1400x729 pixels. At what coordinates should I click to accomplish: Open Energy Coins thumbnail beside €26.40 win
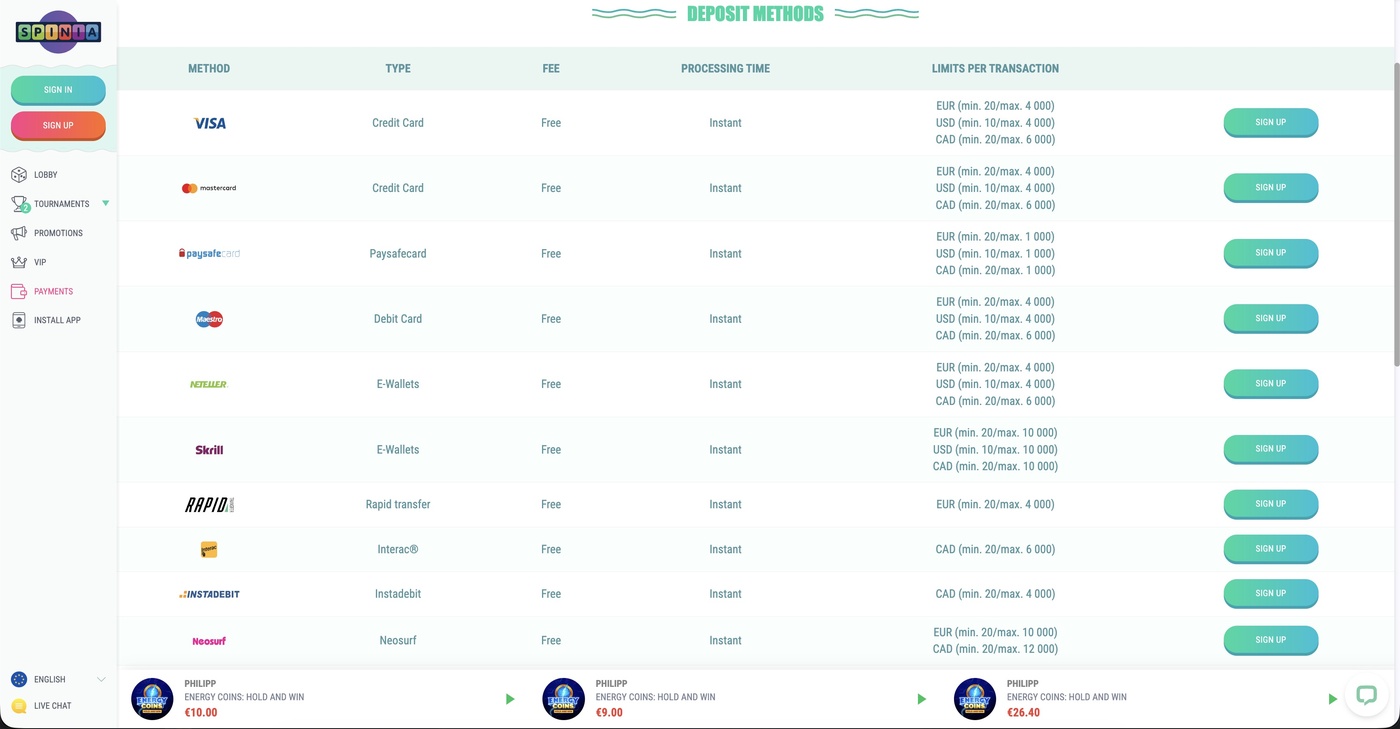(x=975, y=699)
